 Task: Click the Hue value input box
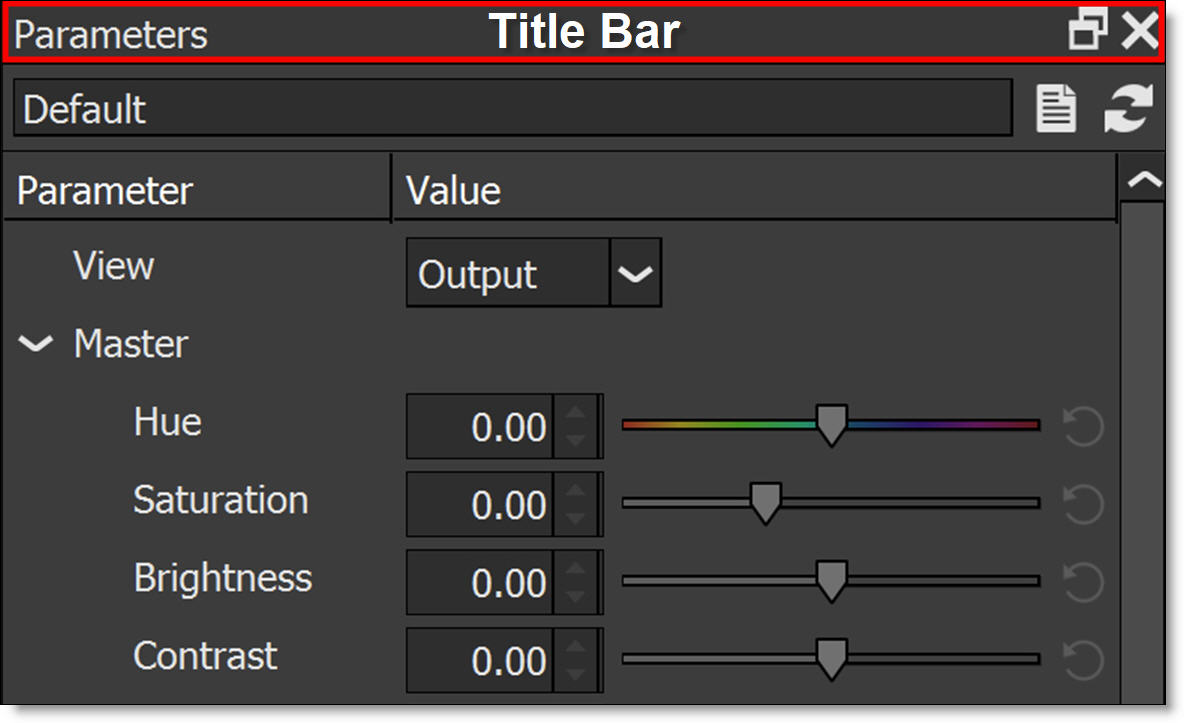pos(480,427)
